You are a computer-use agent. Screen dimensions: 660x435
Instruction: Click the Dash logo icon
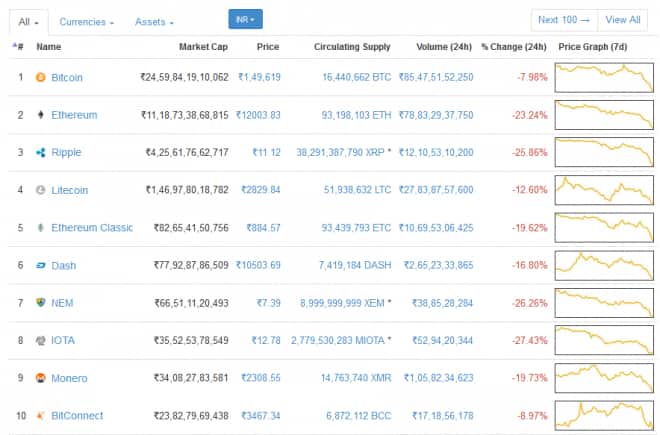41,265
